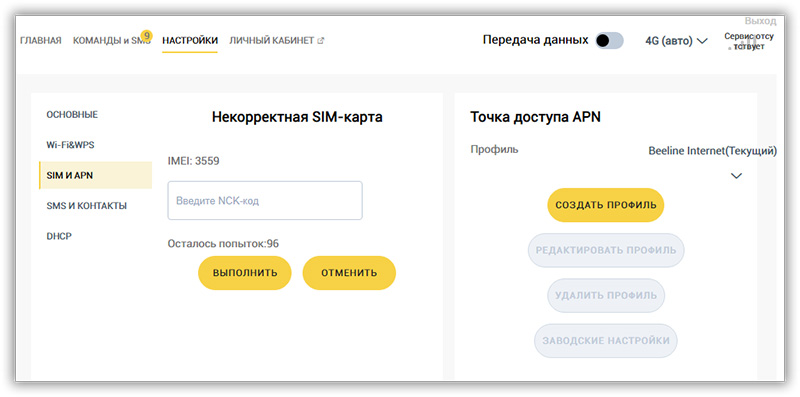
Task: Expand the APN profile chevron
Action: tap(736, 176)
